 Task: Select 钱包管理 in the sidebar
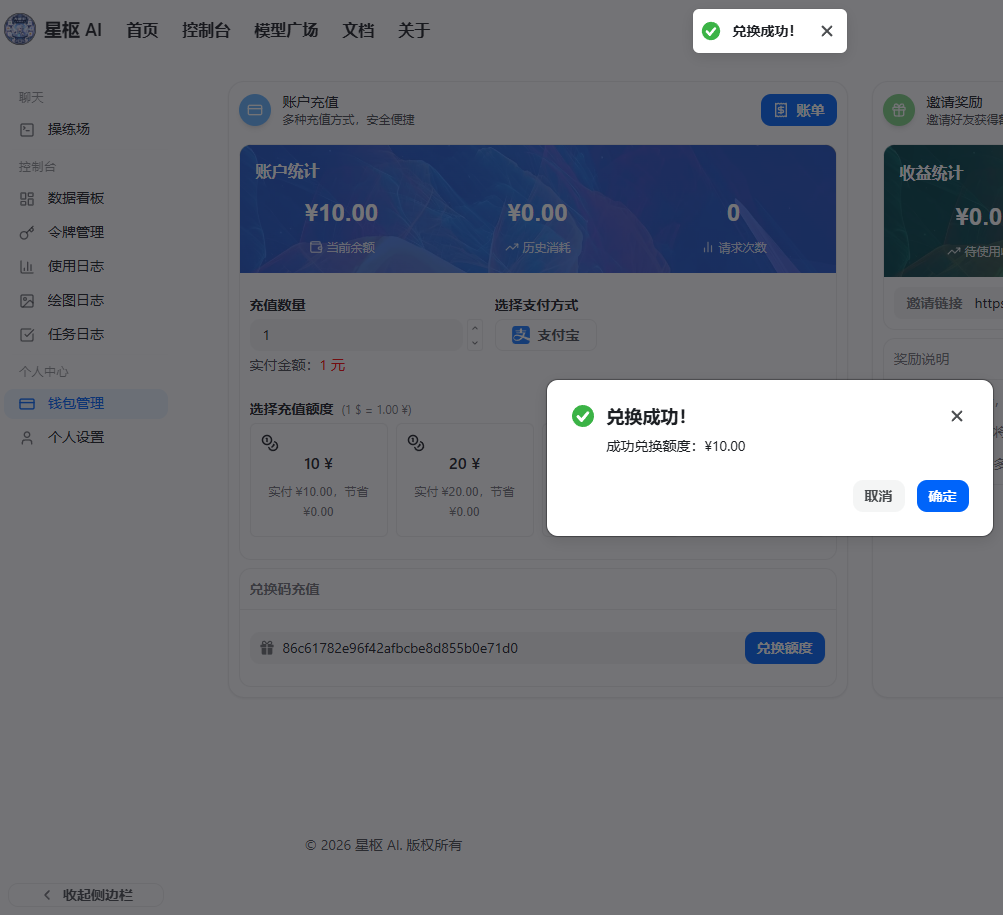click(x=75, y=404)
